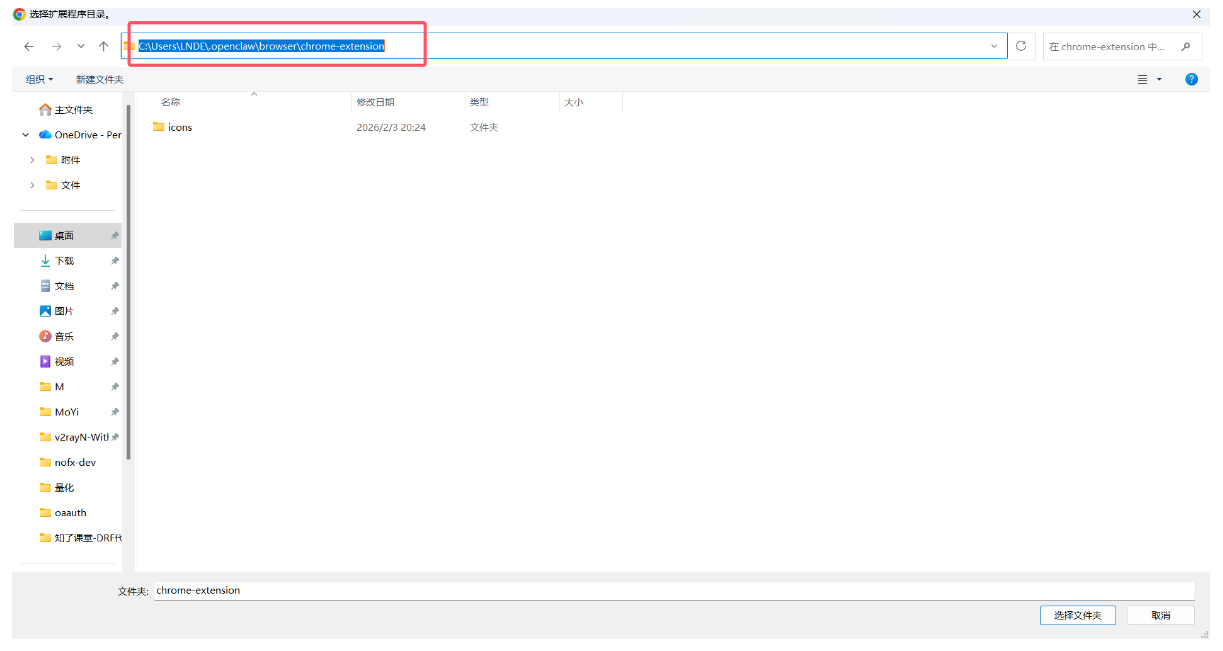This screenshot has height=651, width=1223.
Task: Click pin icon beside MoYi
Action: coord(115,411)
